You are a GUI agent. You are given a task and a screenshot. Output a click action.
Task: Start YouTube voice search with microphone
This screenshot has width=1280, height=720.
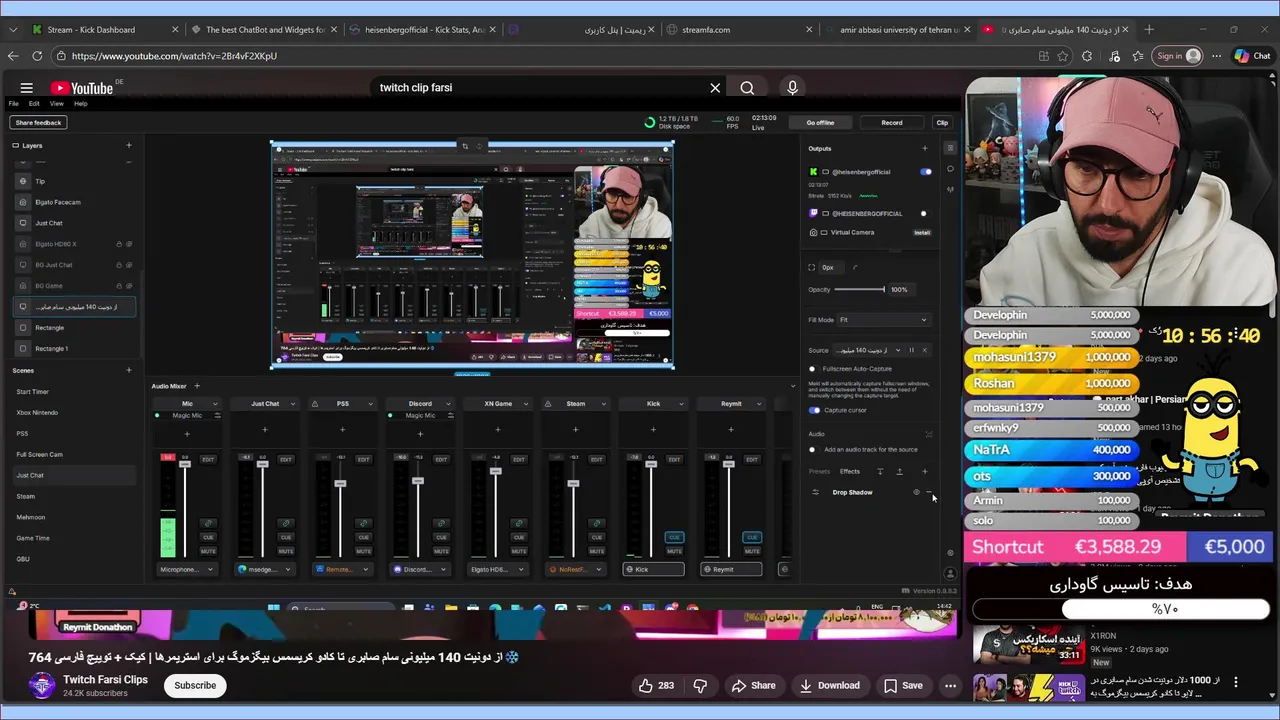click(x=792, y=88)
